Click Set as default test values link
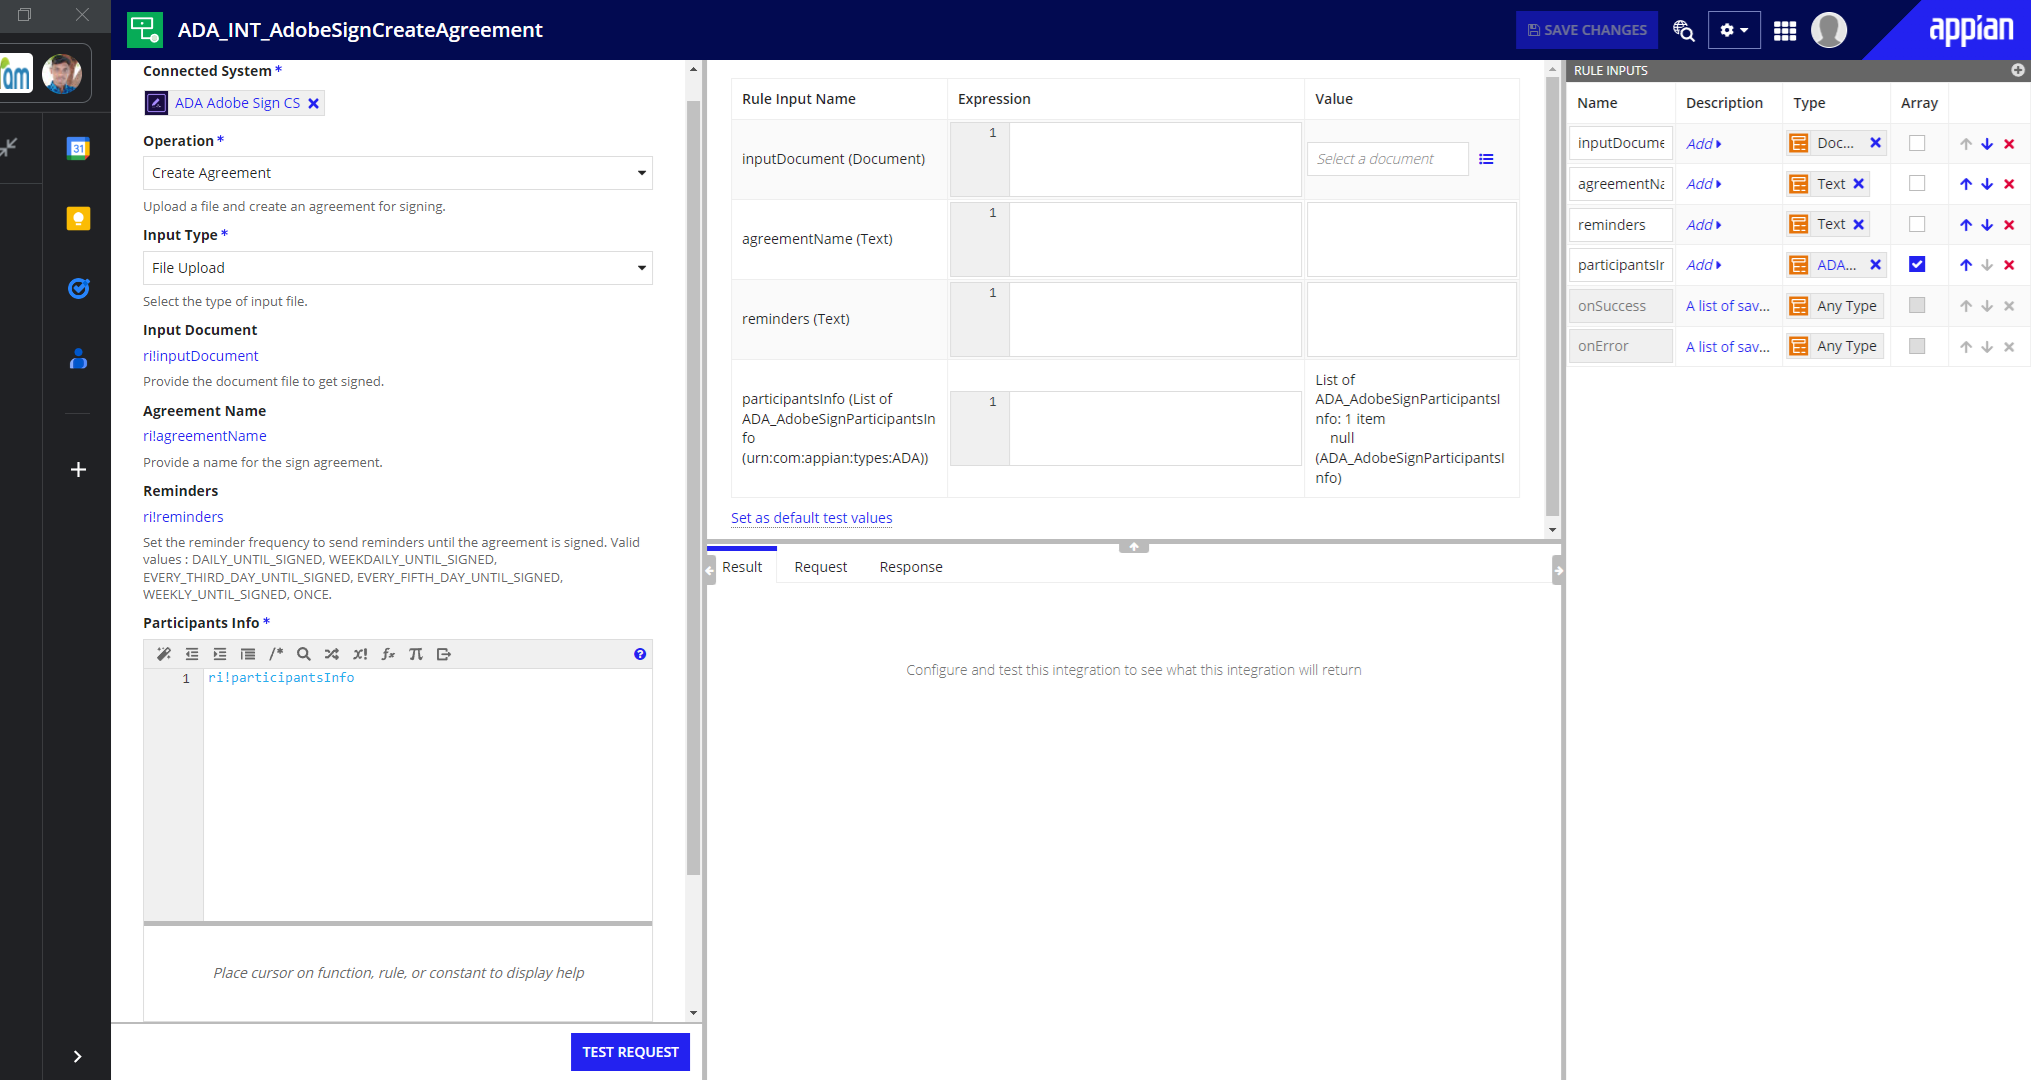2031x1080 pixels. click(x=811, y=518)
